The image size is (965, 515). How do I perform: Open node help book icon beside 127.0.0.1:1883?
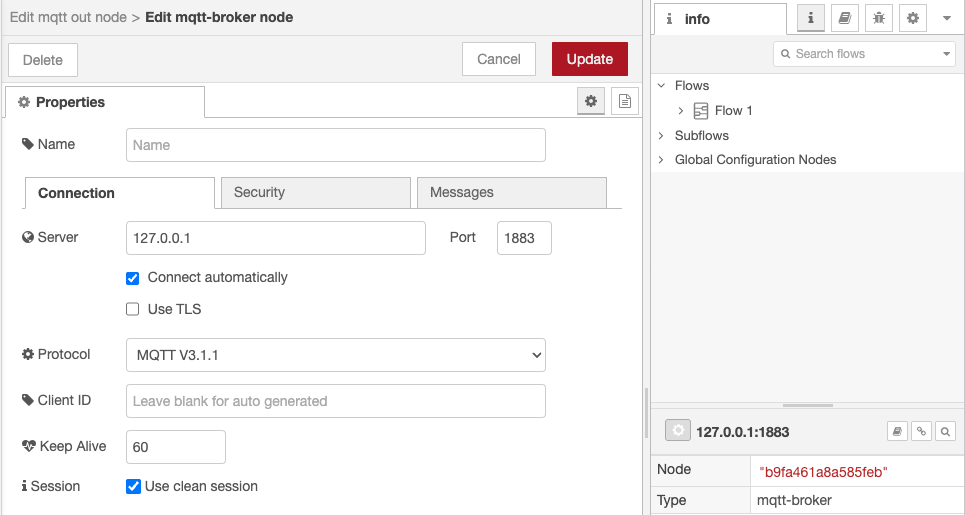point(898,431)
